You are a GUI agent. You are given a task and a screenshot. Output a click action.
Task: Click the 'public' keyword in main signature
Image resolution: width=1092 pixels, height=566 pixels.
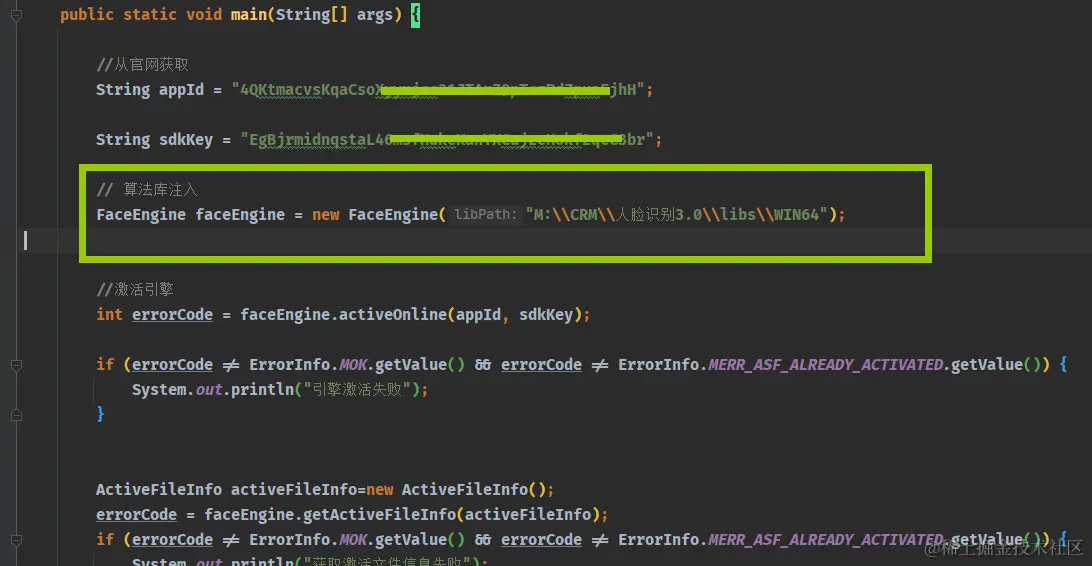[86, 15]
